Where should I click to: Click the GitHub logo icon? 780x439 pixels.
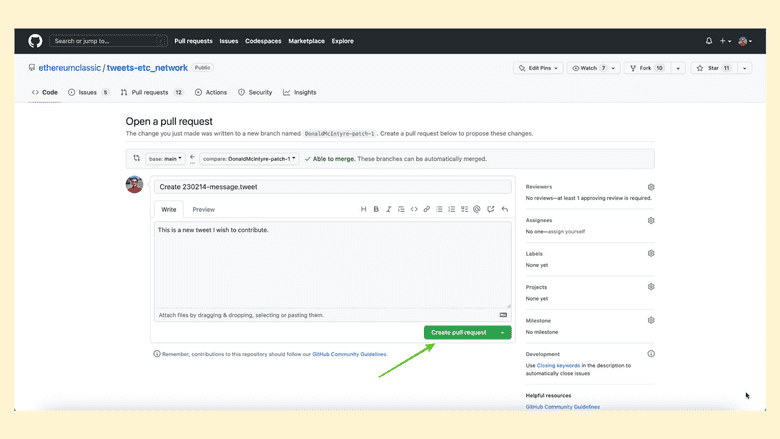[35, 41]
